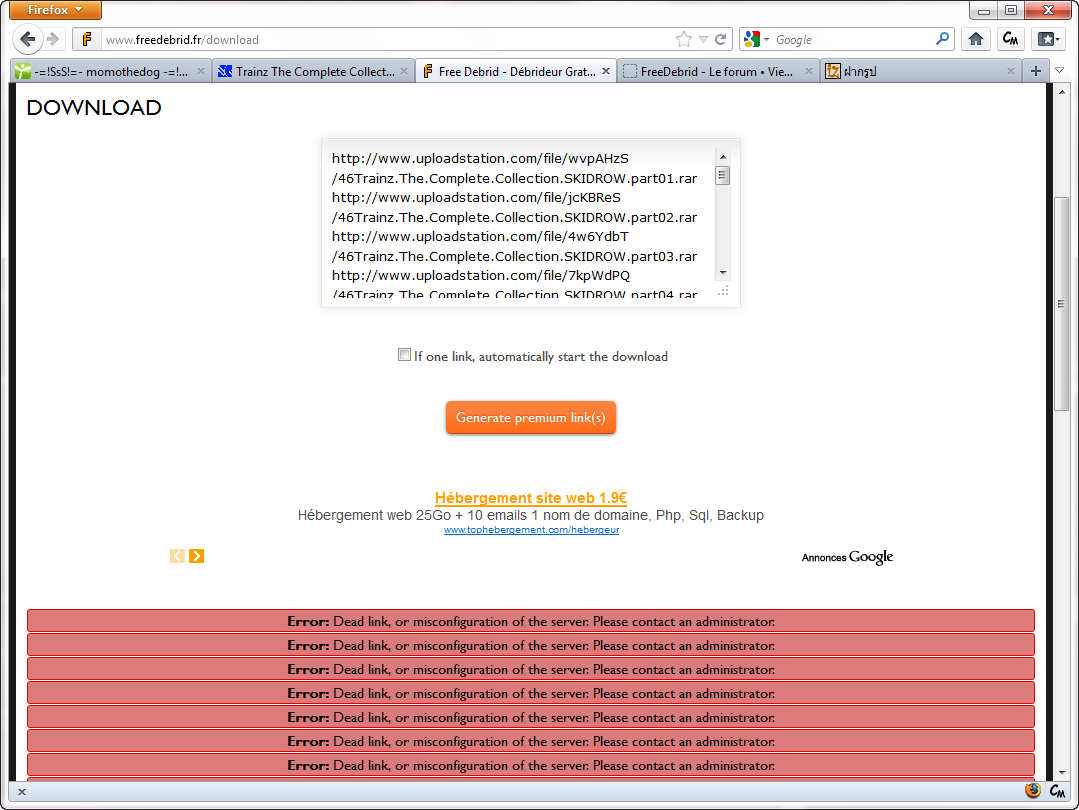1079x810 pixels.
Task: Click the uploadstation link ending 7kpWdPQ
Action: click(481, 275)
